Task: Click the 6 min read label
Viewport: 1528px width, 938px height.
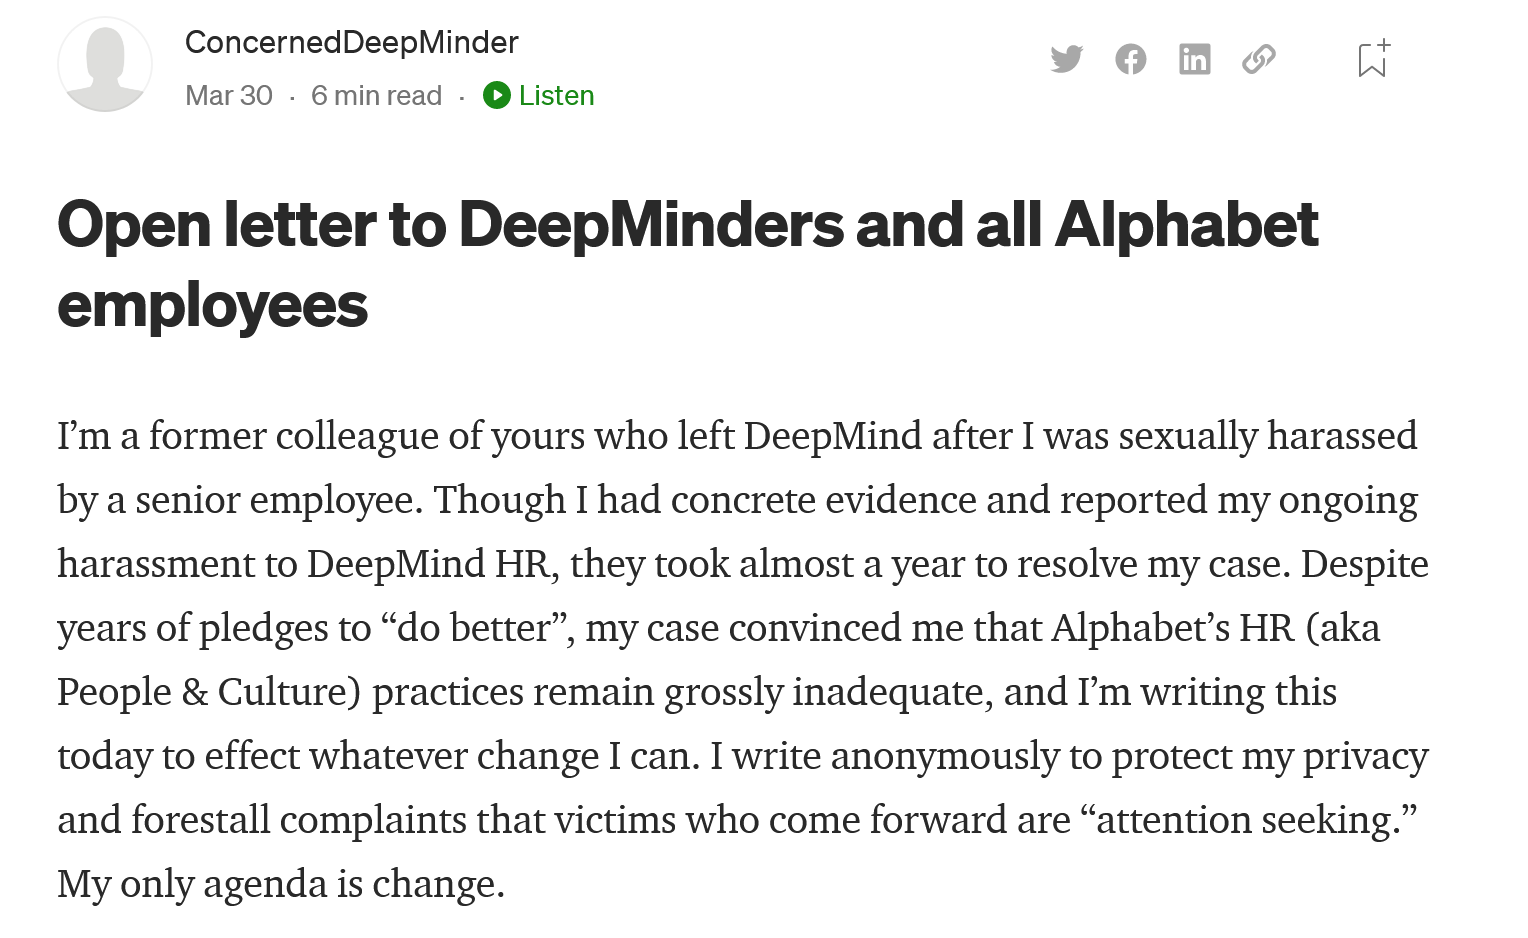Action: [376, 95]
